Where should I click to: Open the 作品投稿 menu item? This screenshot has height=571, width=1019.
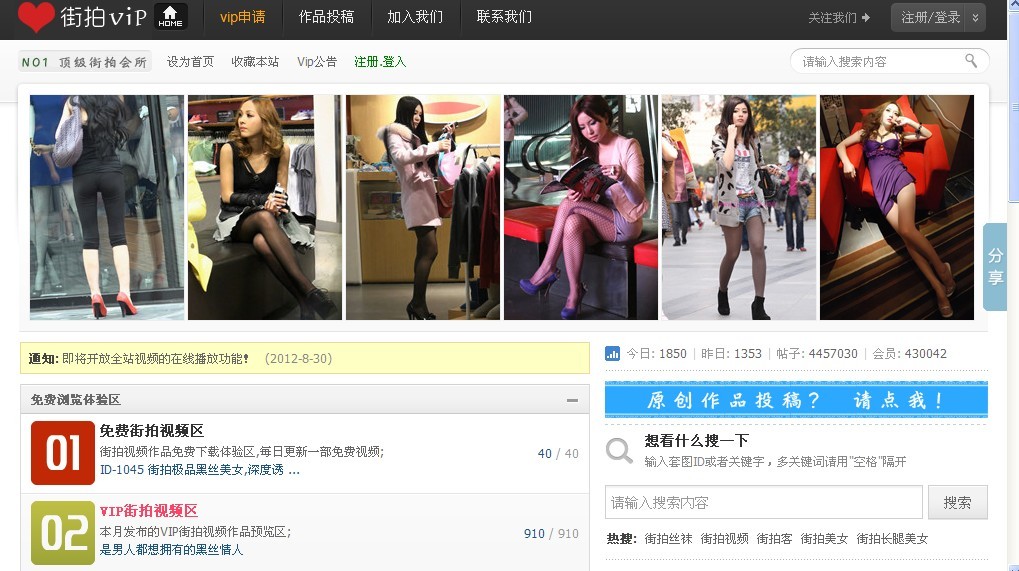pos(326,17)
